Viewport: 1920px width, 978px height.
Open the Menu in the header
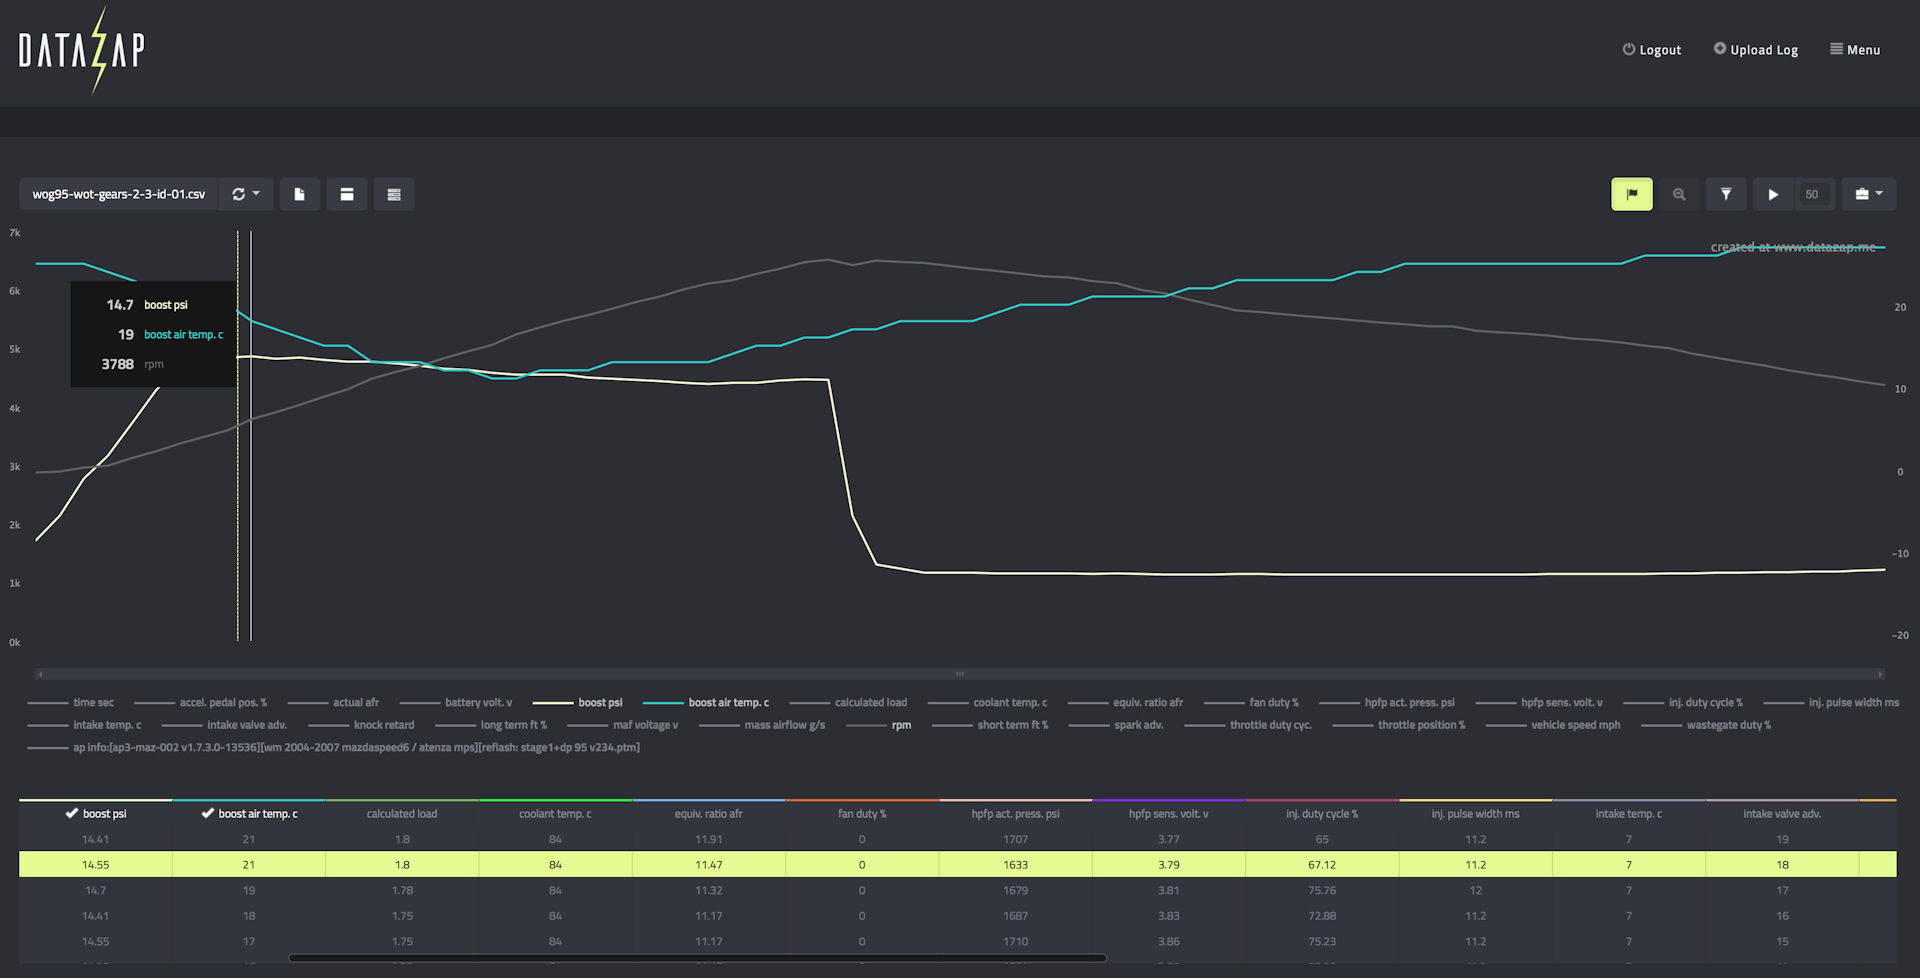pyautogui.click(x=1855, y=50)
